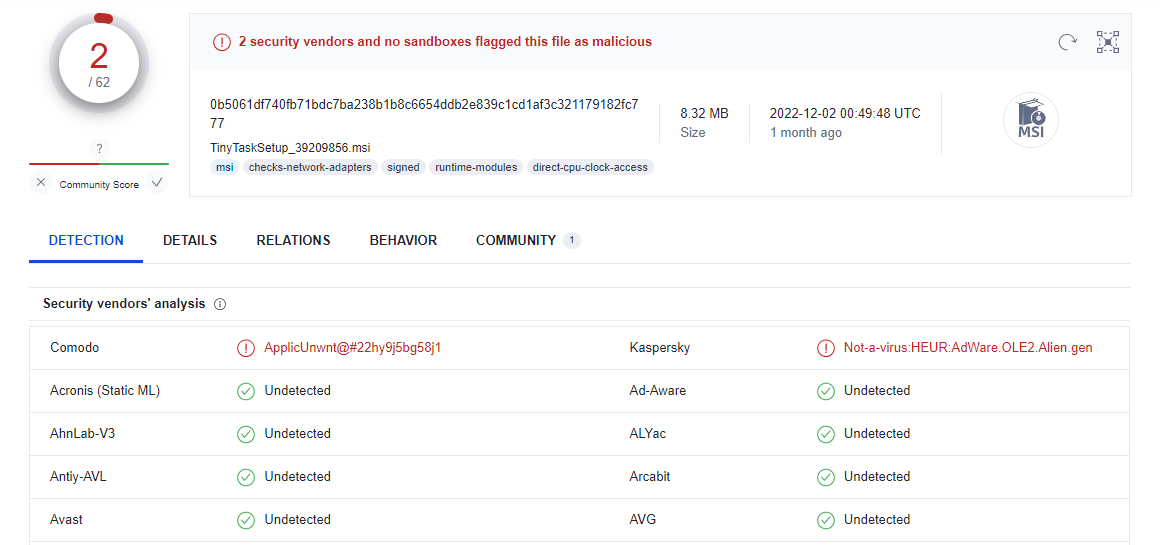
Task: Open the RELATIONS tab
Action: point(293,240)
